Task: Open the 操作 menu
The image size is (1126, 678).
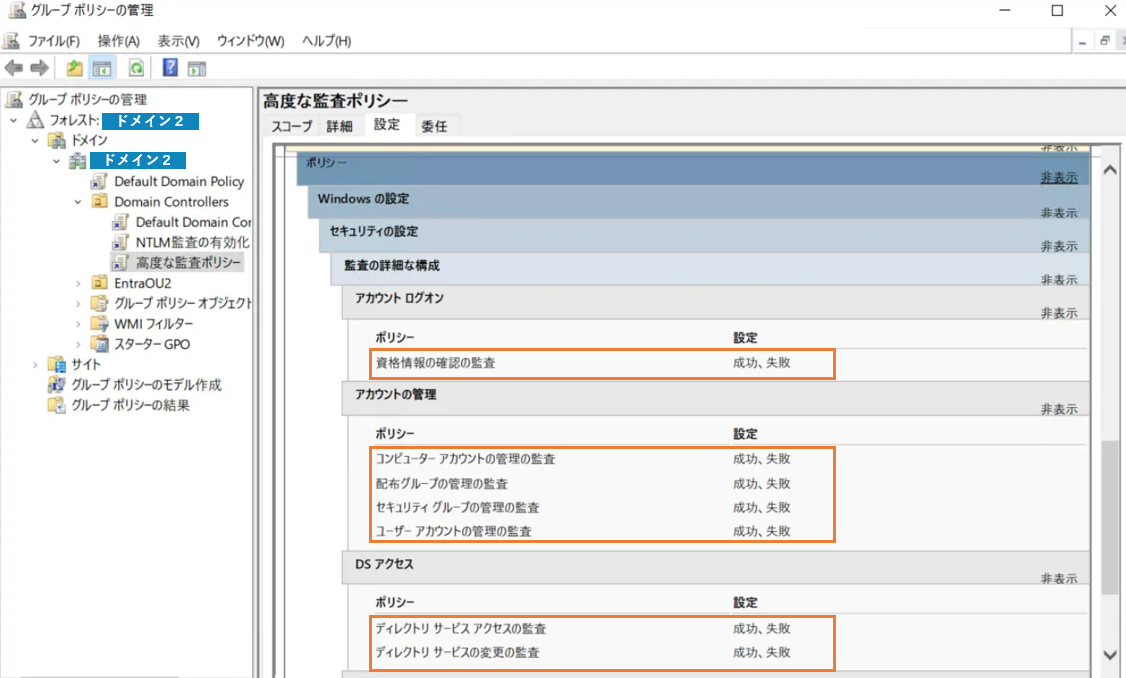Action: pos(118,40)
